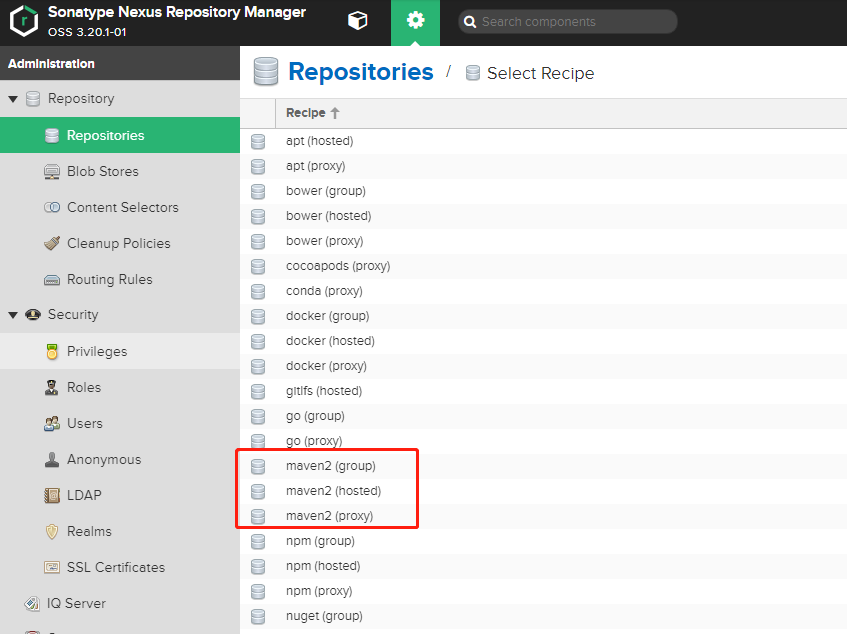Click the Privileges medal icon
Screen dimensions: 847x634
point(52,352)
